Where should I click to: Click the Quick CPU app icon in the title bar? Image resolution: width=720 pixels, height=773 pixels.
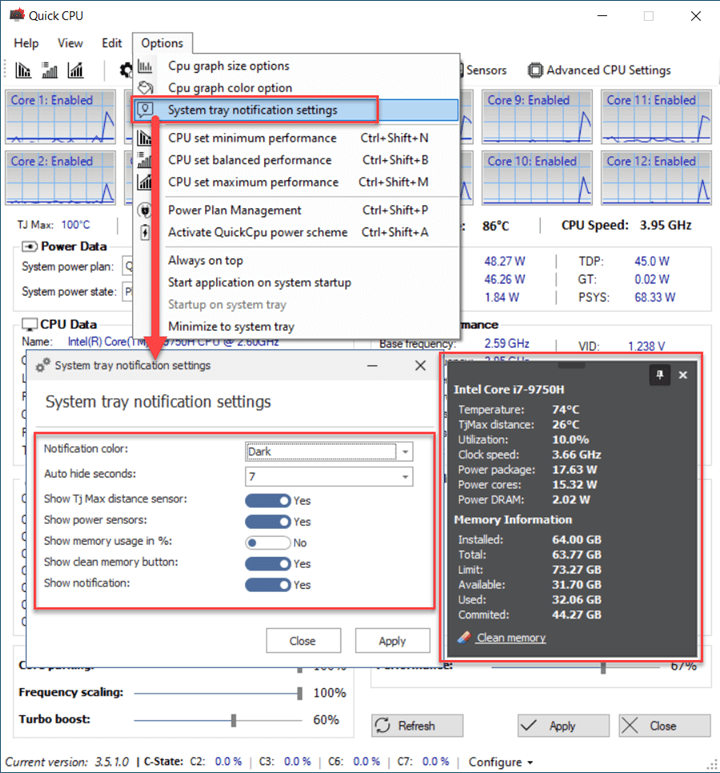[17, 15]
